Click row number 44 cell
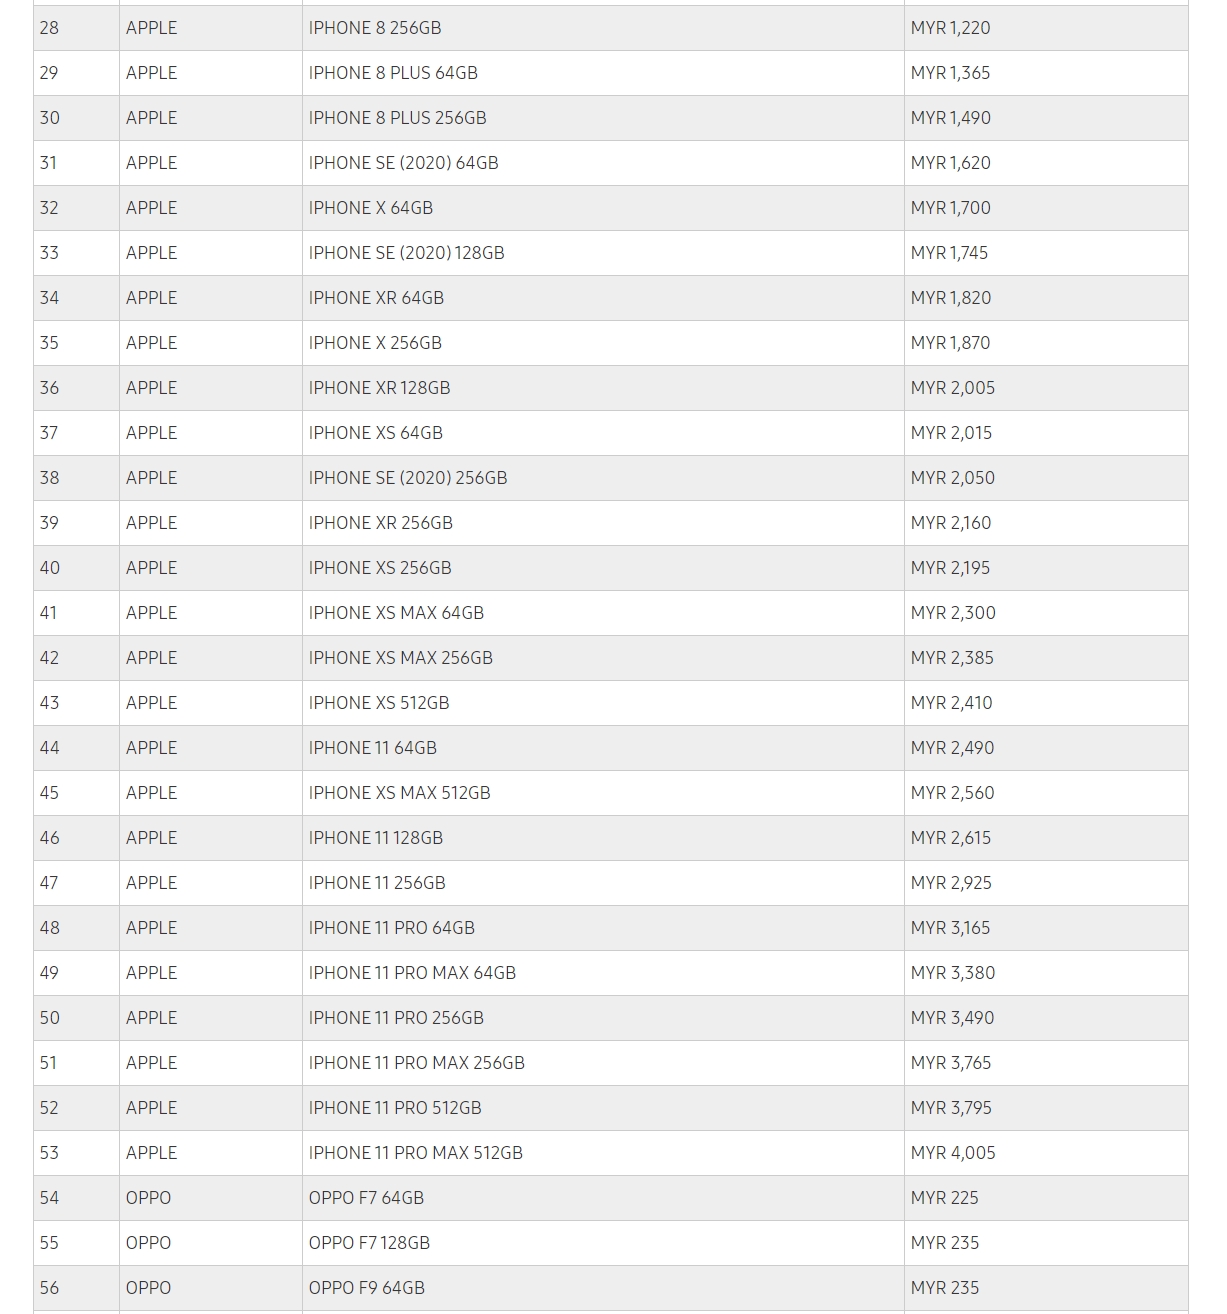Viewport: 1227px width, 1314px height. (x=50, y=748)
